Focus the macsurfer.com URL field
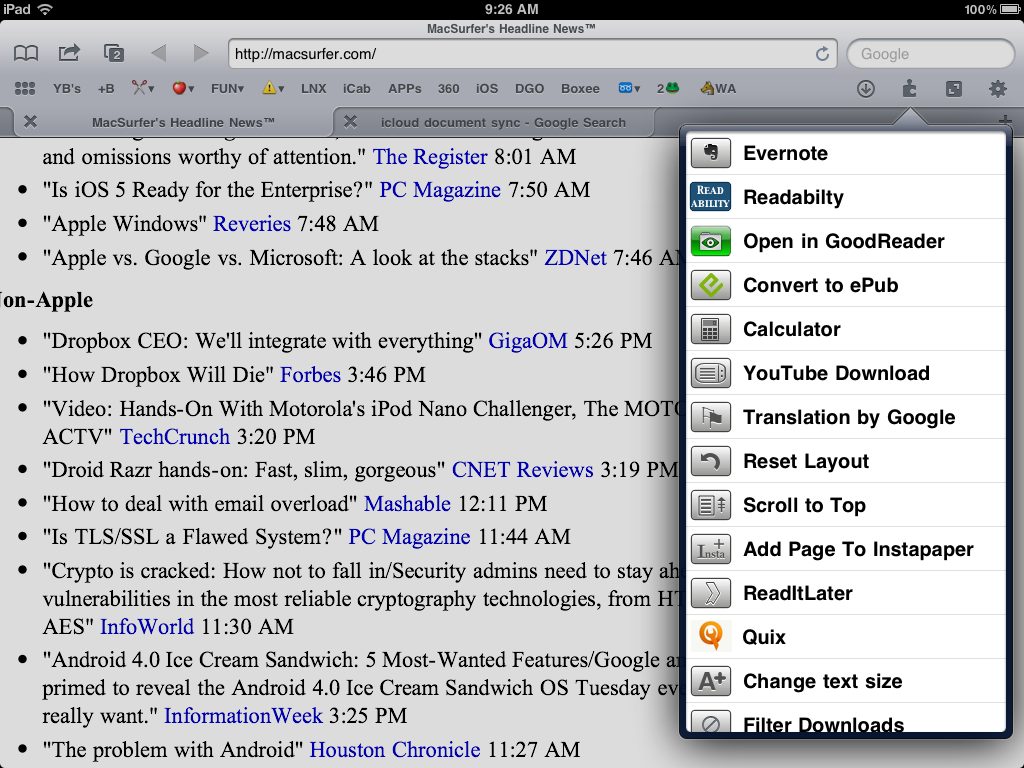Image resolution: width=1024 pixels, height=768 pixels. [x=532, y=54]
